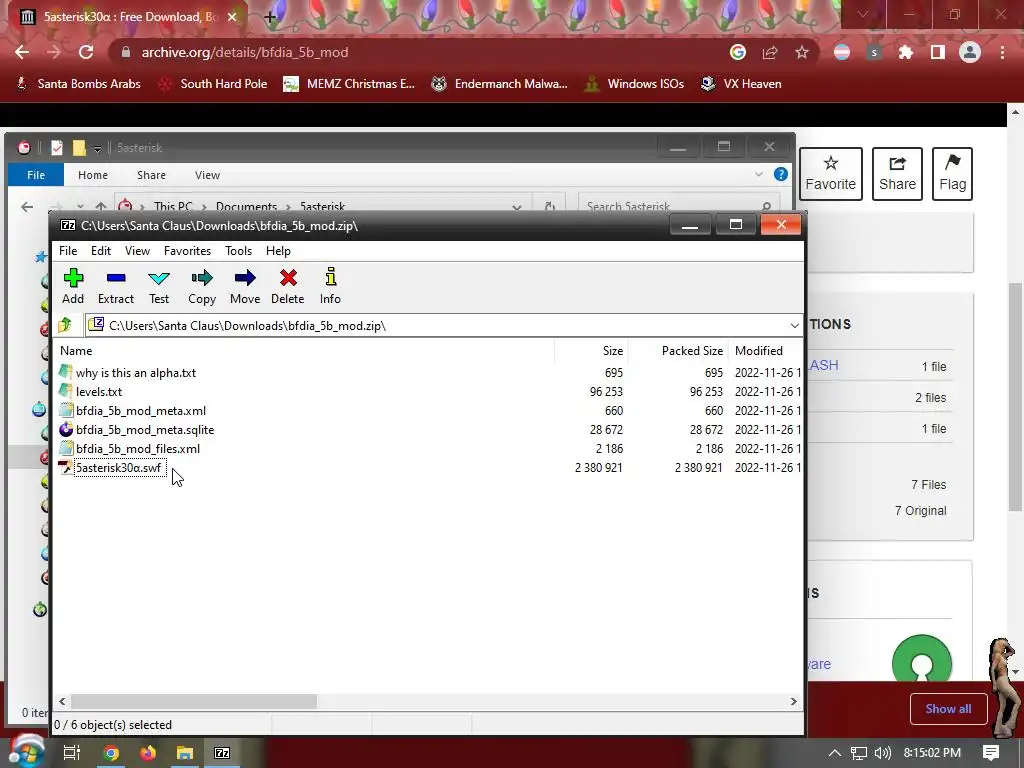Open the 7-Zip Favorites menu
The image size is (1024, 768).
tap(187, 251)
